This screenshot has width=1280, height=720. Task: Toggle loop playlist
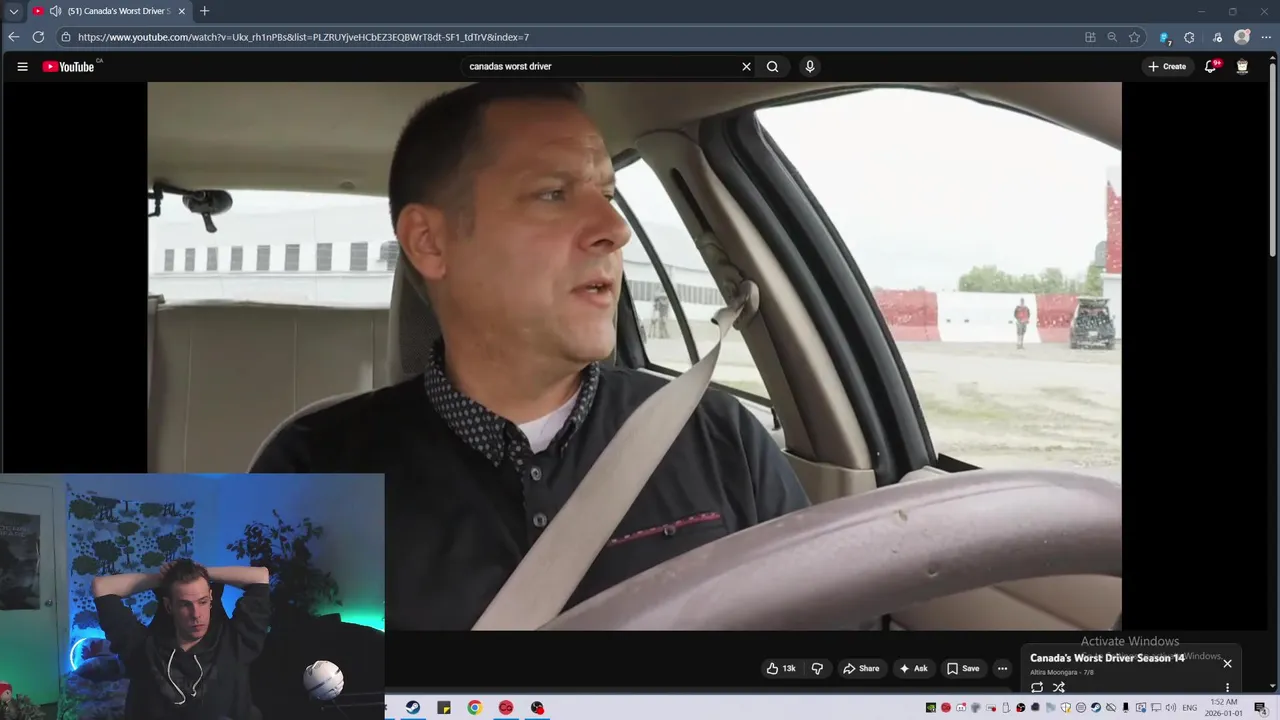[x=1037, y=687]
